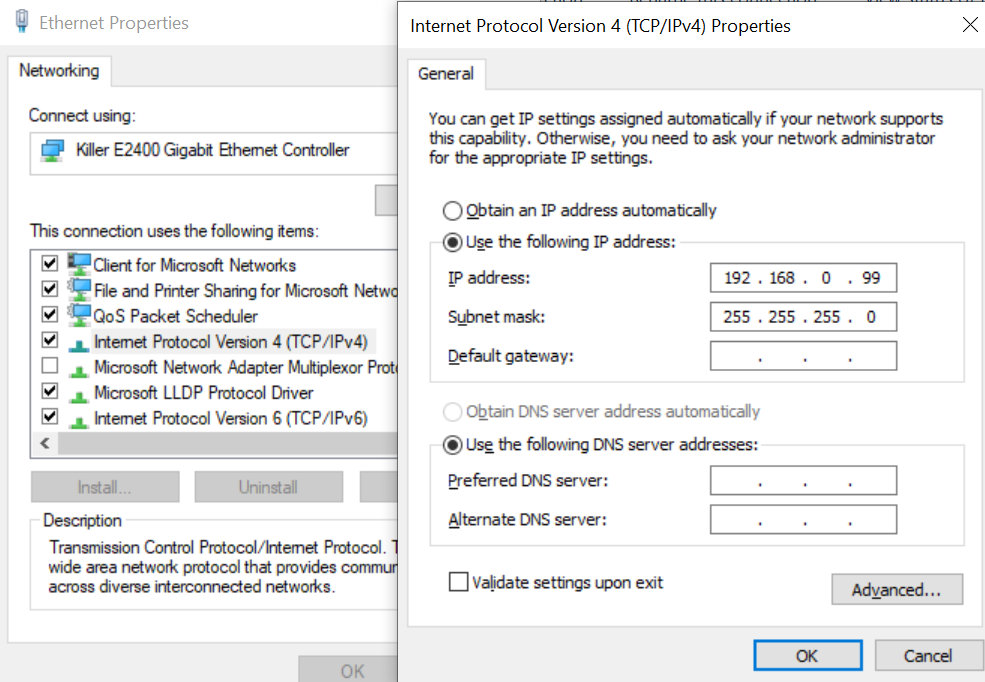Screen dimensions: 985x682
Task: Click the File and Printer Sharing icon
Action: click(x=79, y=290)
